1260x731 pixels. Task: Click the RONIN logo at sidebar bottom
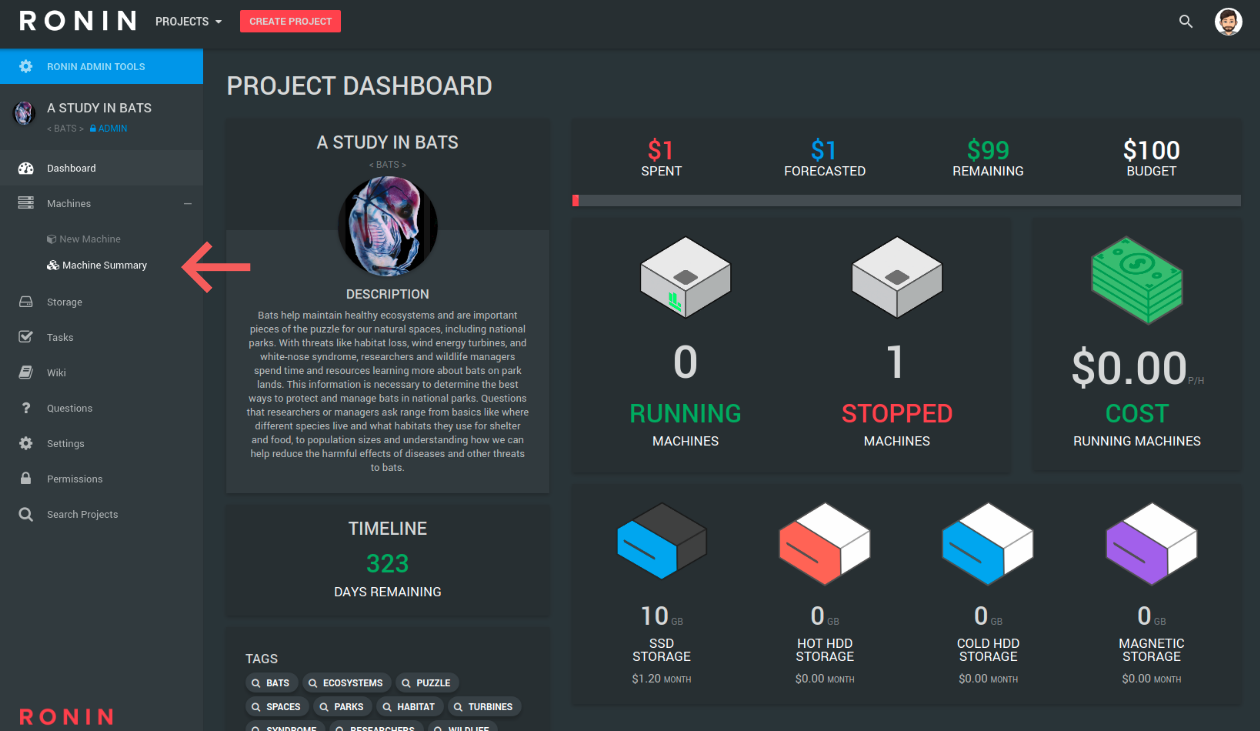pos(66,717)
